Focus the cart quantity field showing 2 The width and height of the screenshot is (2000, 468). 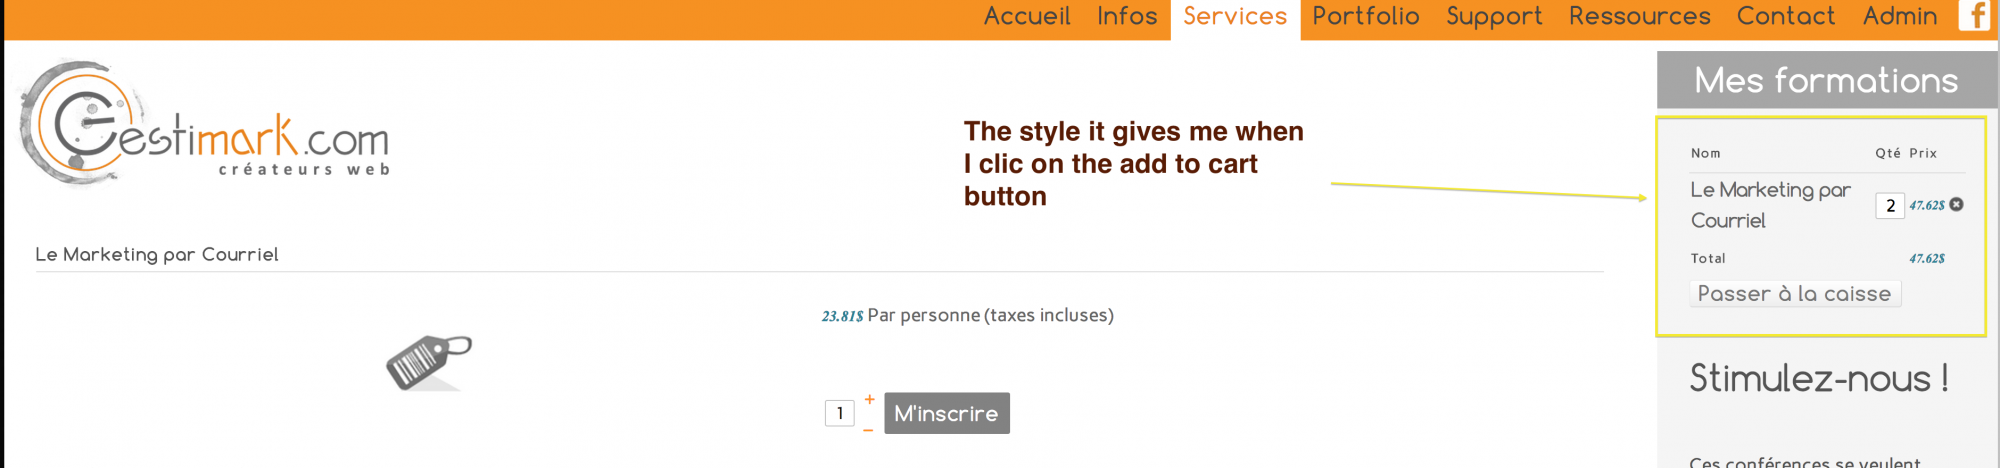[1890, 205]
